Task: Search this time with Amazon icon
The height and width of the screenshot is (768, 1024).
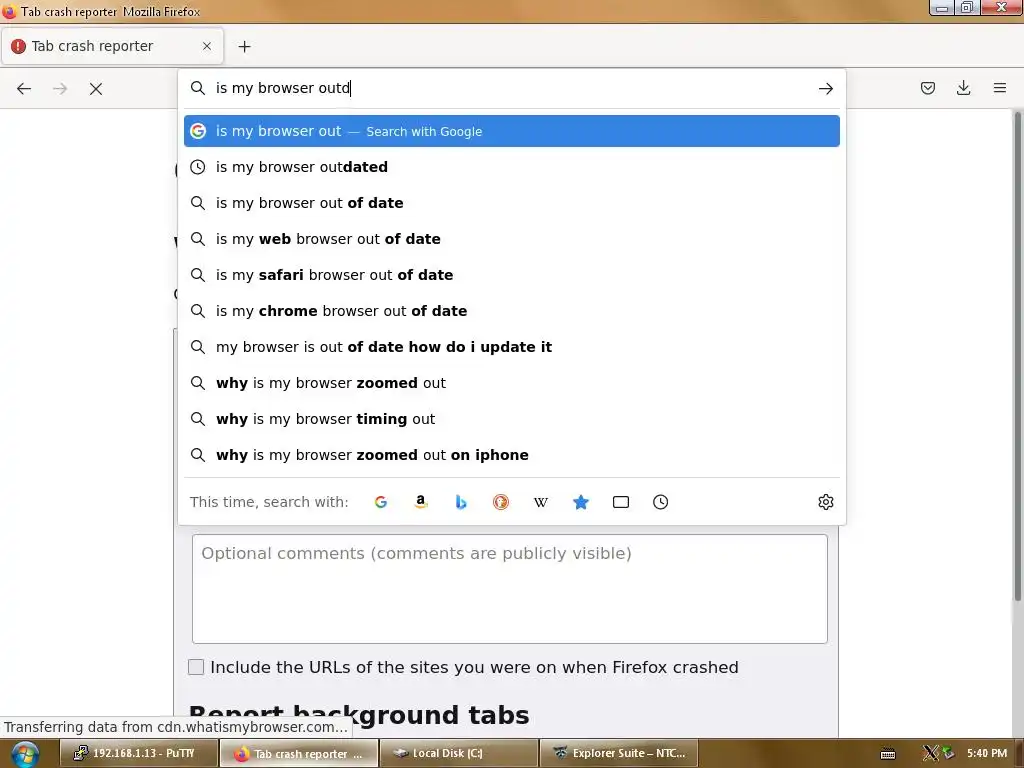Action: pos(421,502)
